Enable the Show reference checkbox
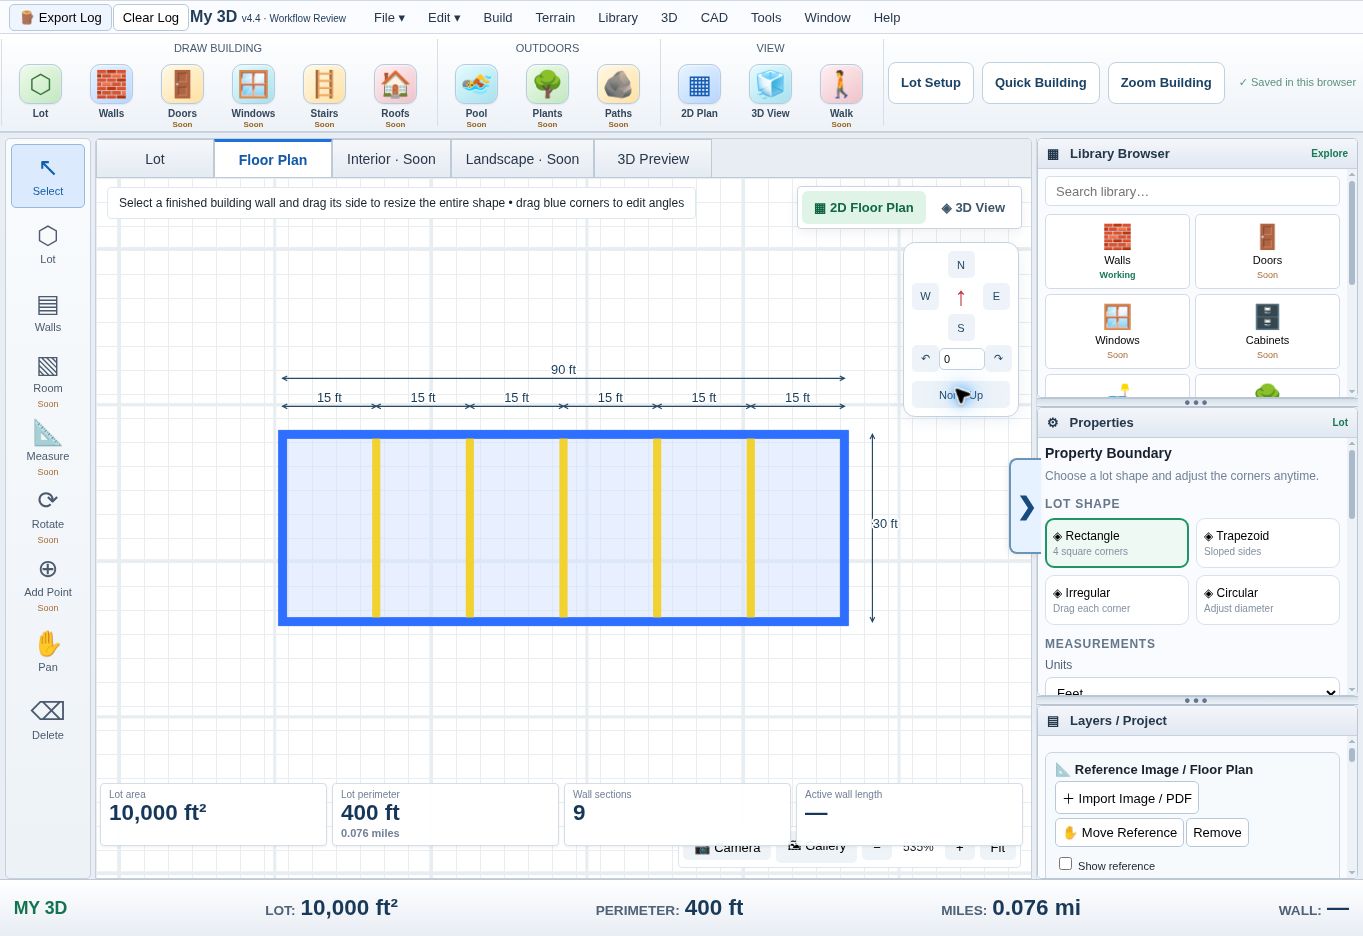The image size is (1363, 936). coord(1065,864)
